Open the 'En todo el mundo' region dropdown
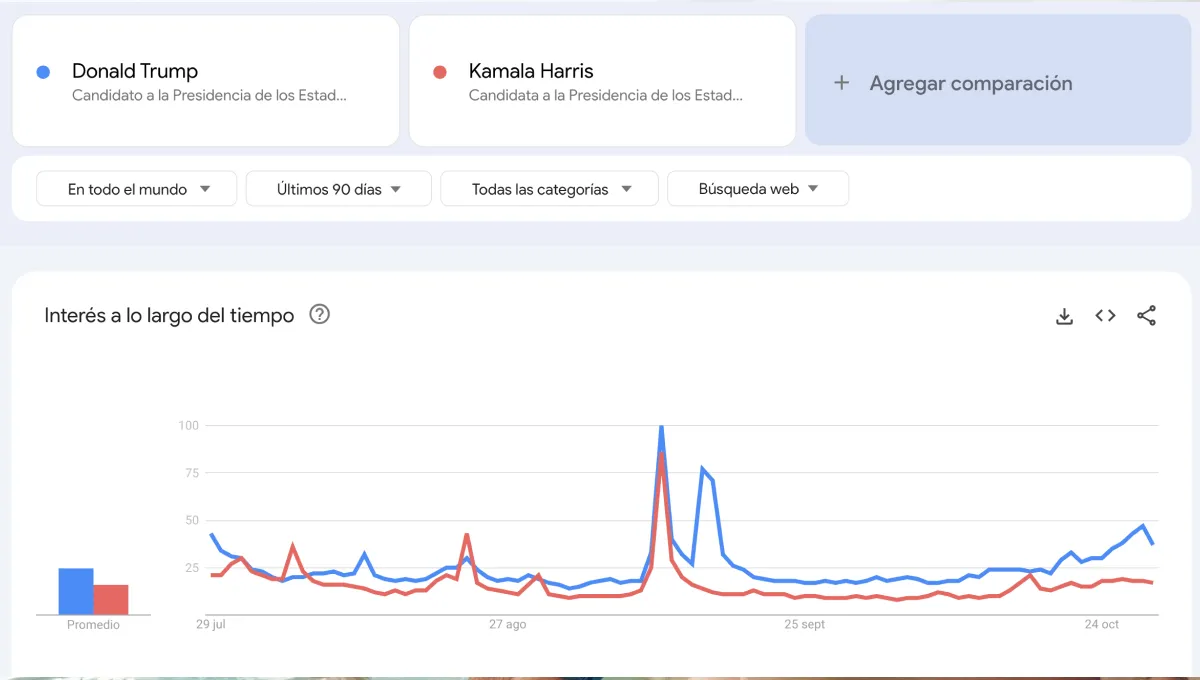Screen dimensions: 1200x680 [136, 188]
